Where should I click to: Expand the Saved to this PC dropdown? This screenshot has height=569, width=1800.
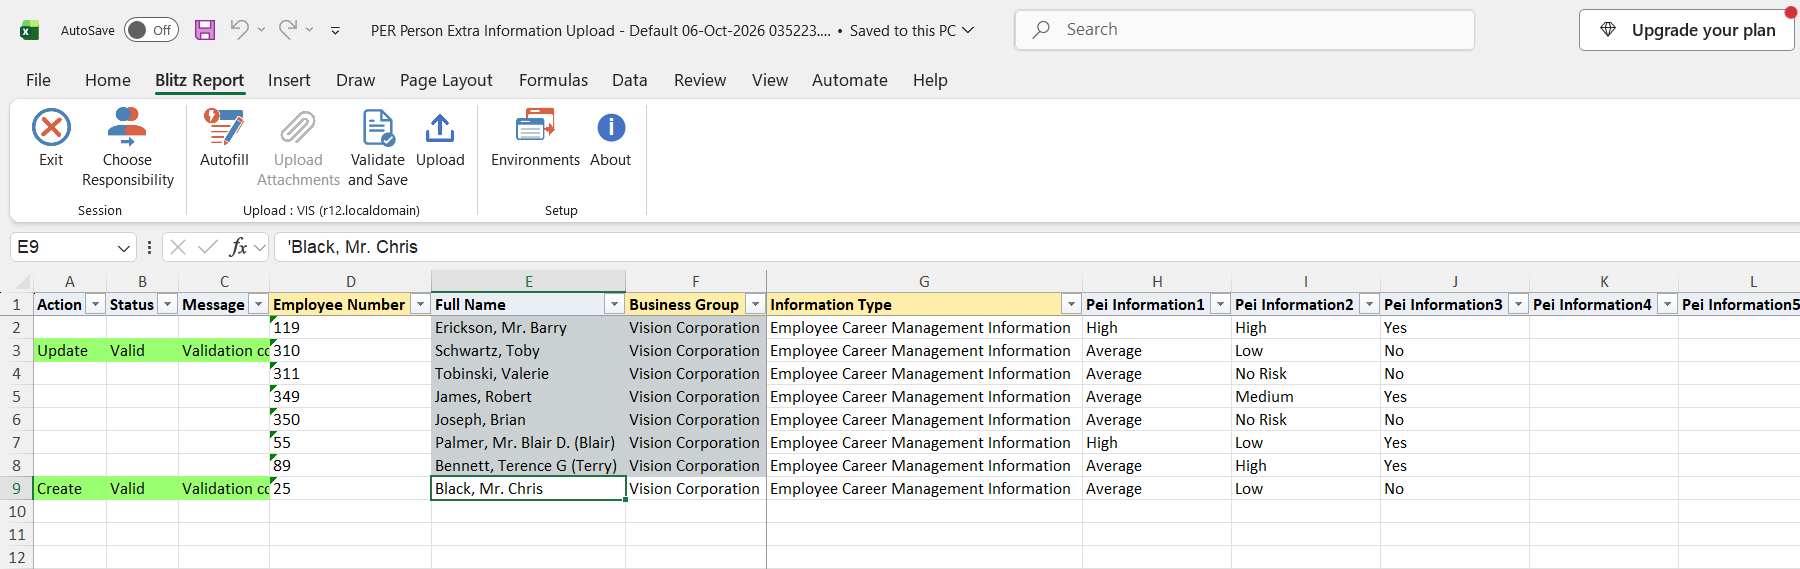968,30
